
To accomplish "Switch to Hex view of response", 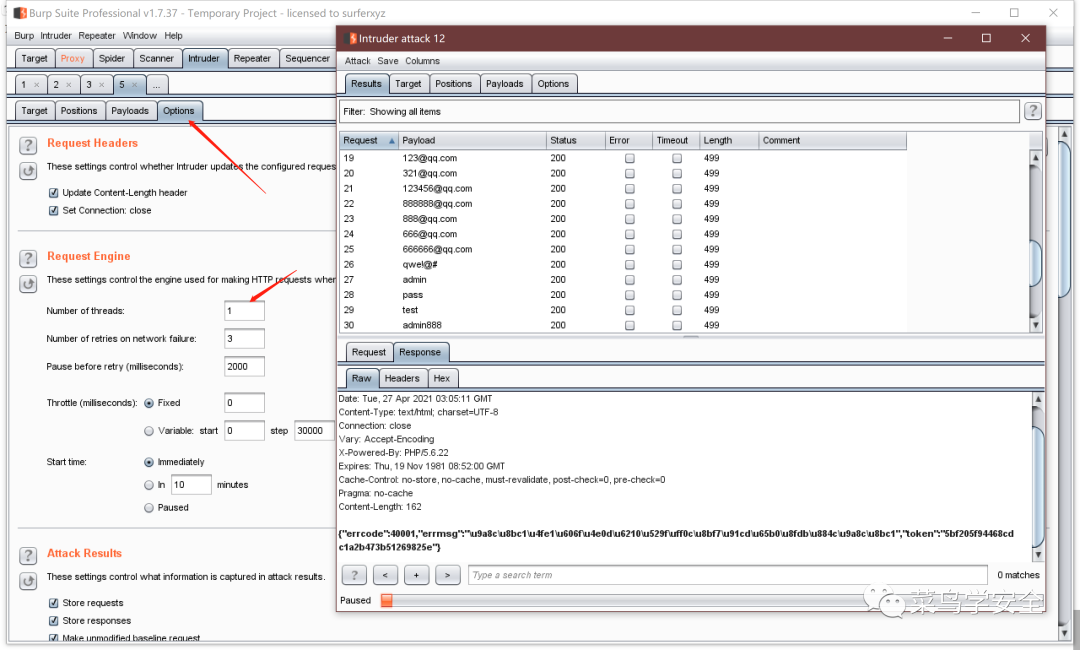I will point(442,379).
